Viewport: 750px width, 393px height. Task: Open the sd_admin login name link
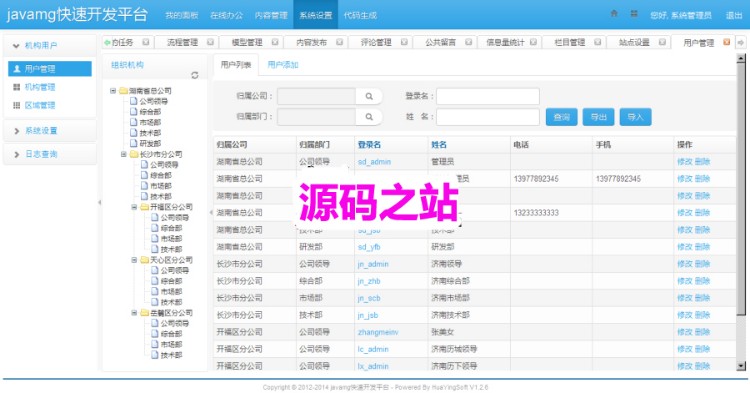pyautogui.click(x=374, y=162)
